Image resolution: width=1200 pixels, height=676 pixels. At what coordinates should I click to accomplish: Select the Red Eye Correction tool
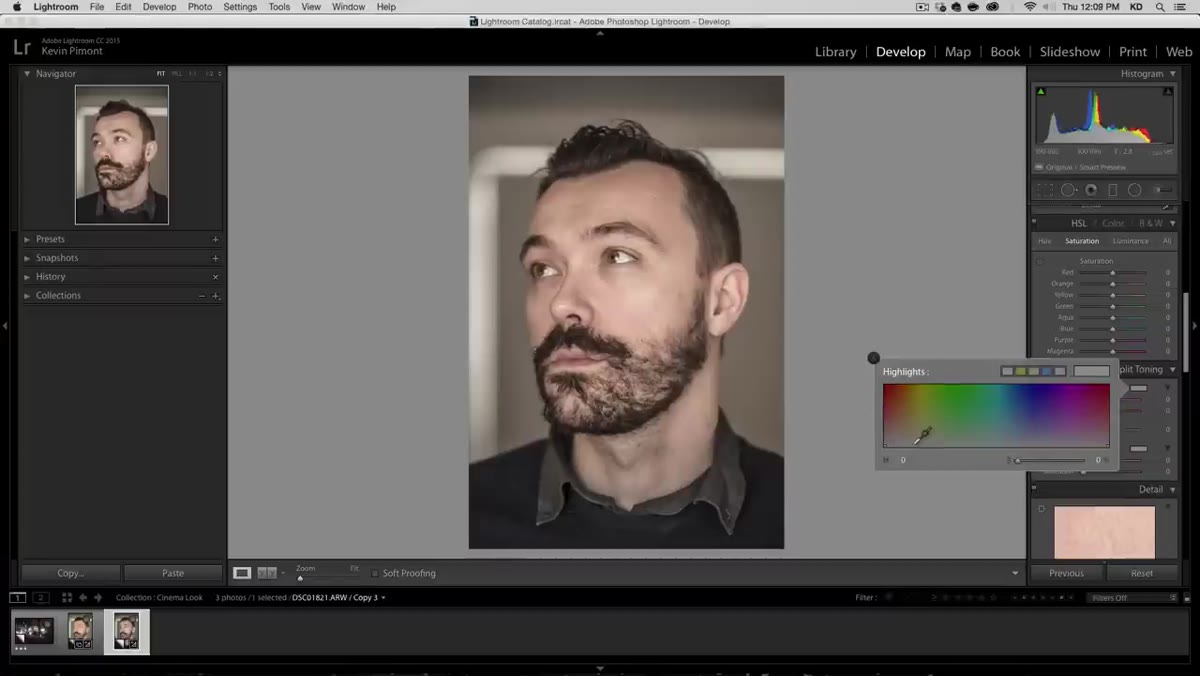coord(1091,190)
